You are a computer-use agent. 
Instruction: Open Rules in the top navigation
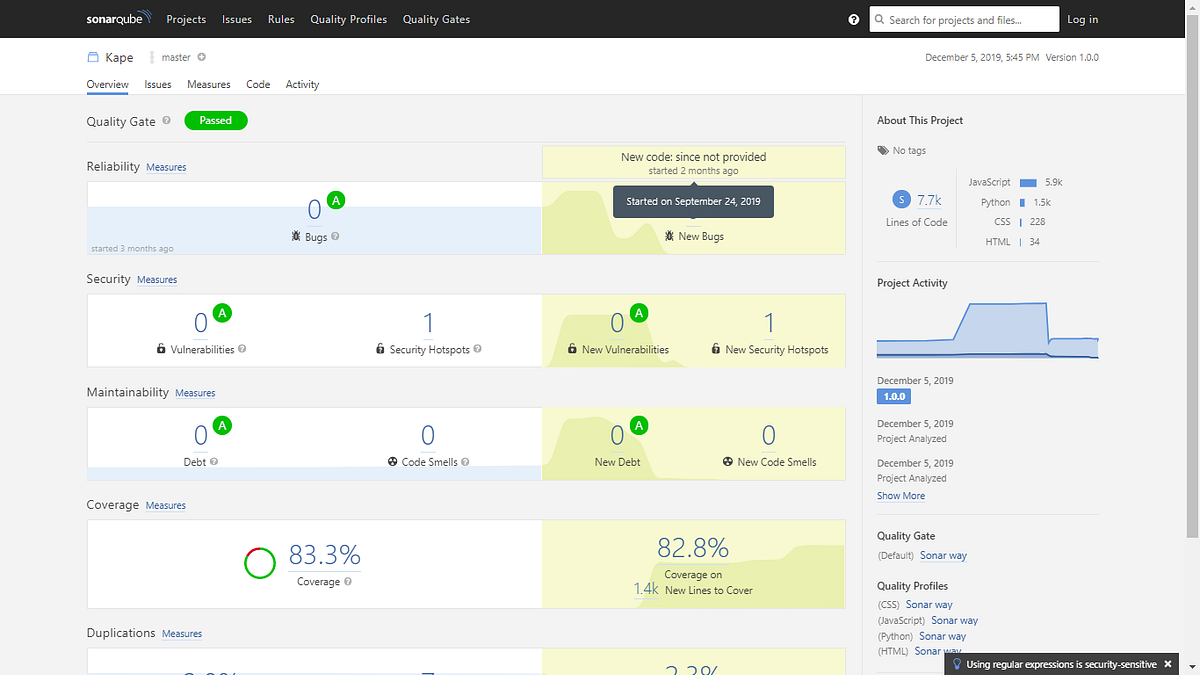pos(281,19)
